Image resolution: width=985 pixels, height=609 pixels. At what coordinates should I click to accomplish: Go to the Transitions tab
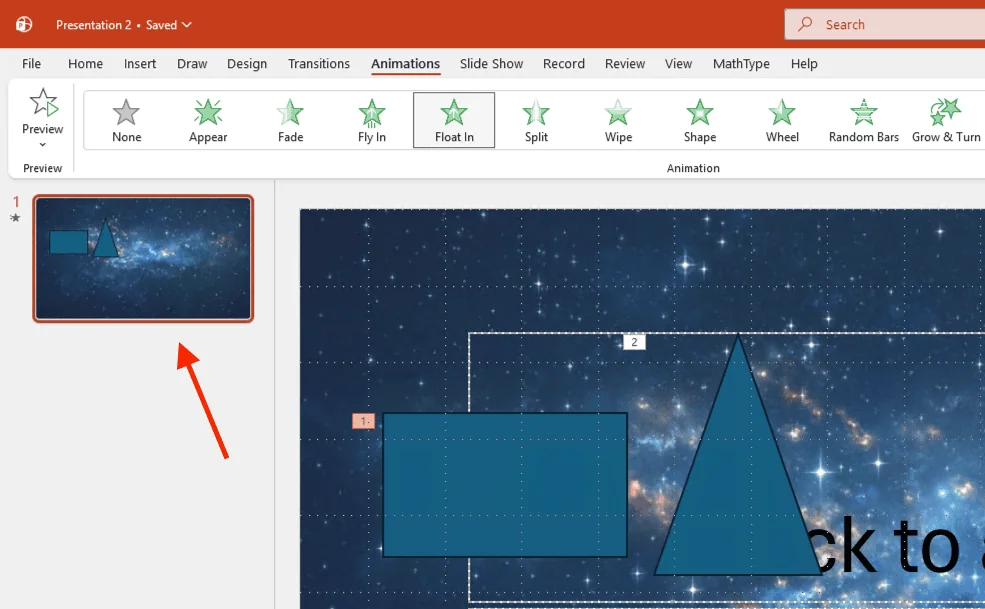318,63
